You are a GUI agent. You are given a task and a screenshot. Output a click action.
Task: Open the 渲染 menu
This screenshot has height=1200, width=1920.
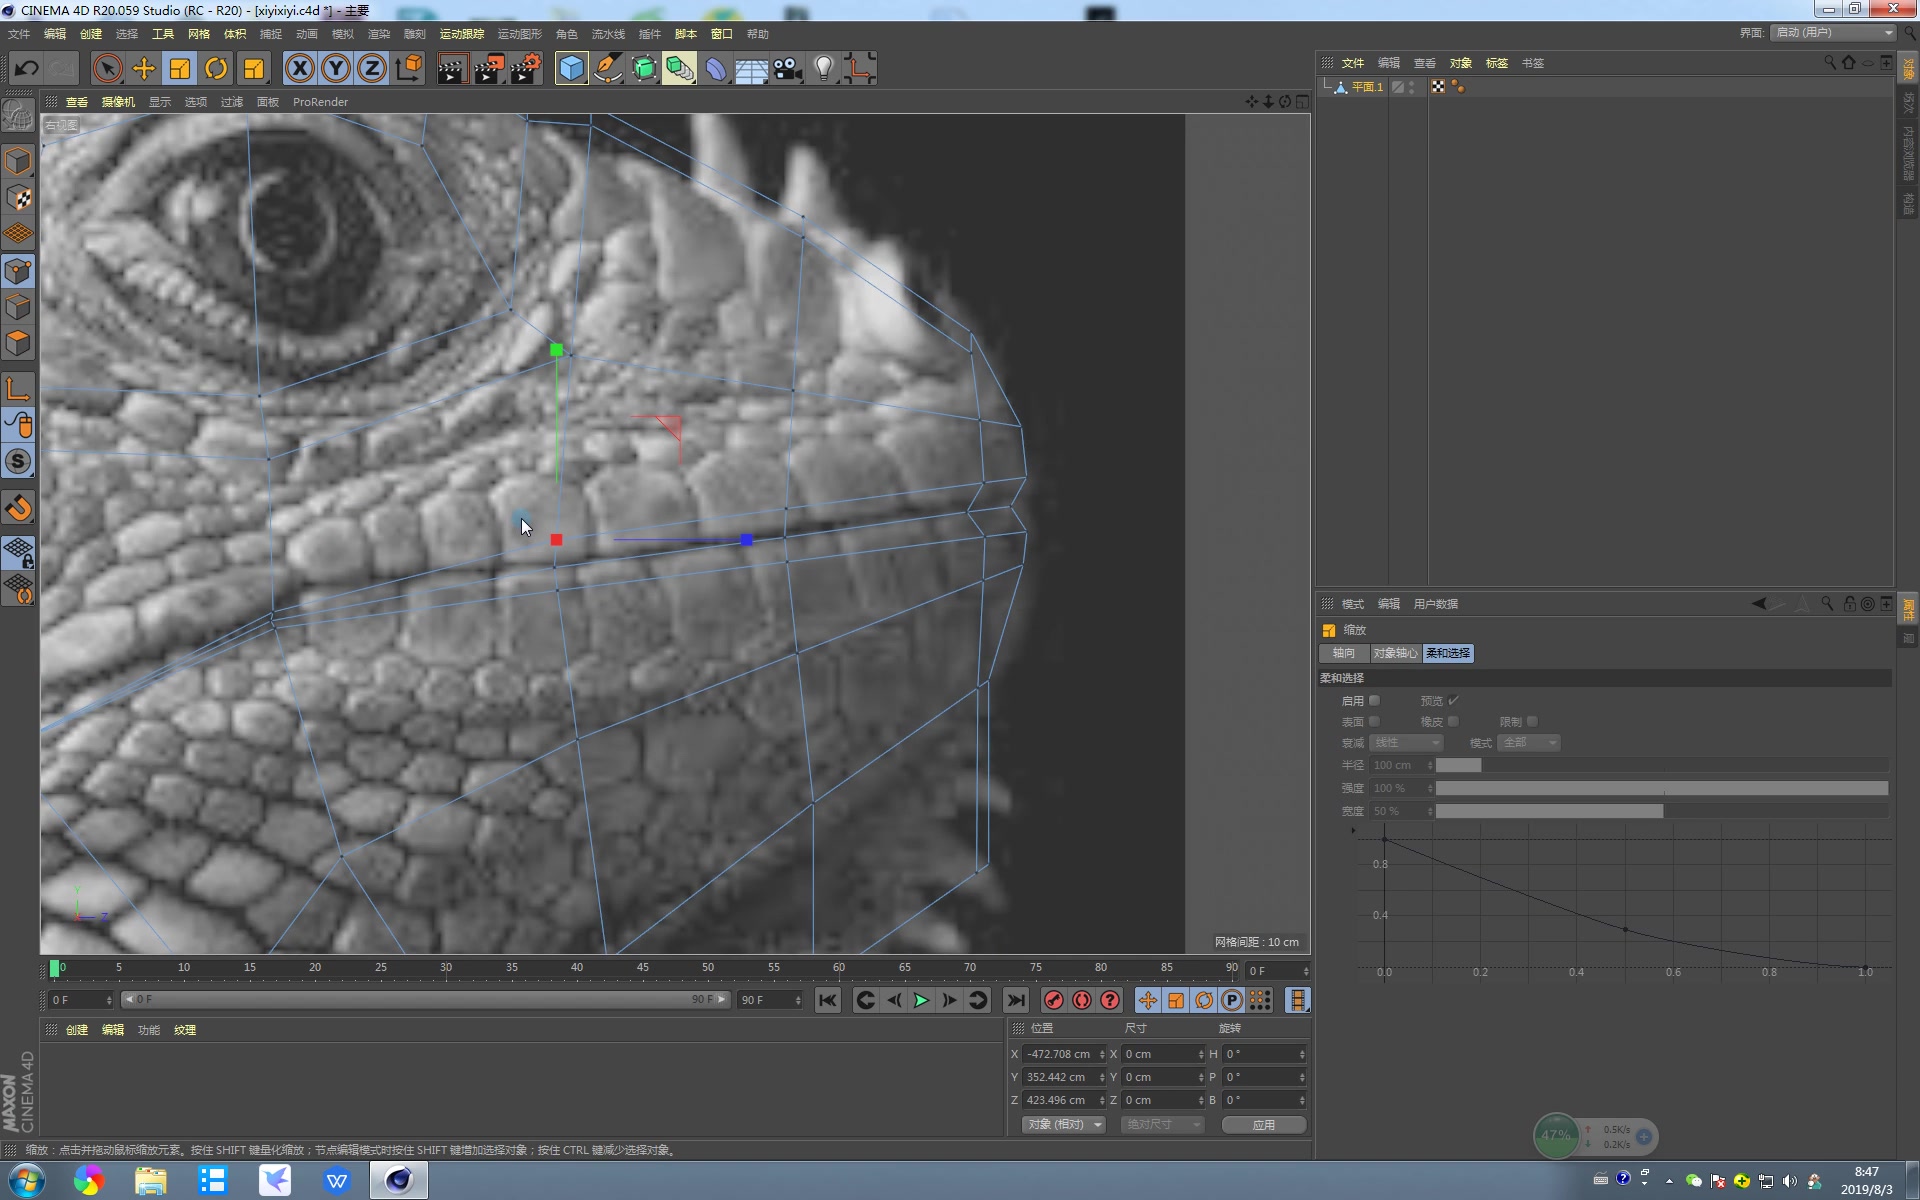pyautogui.click(x=379, y=33)
